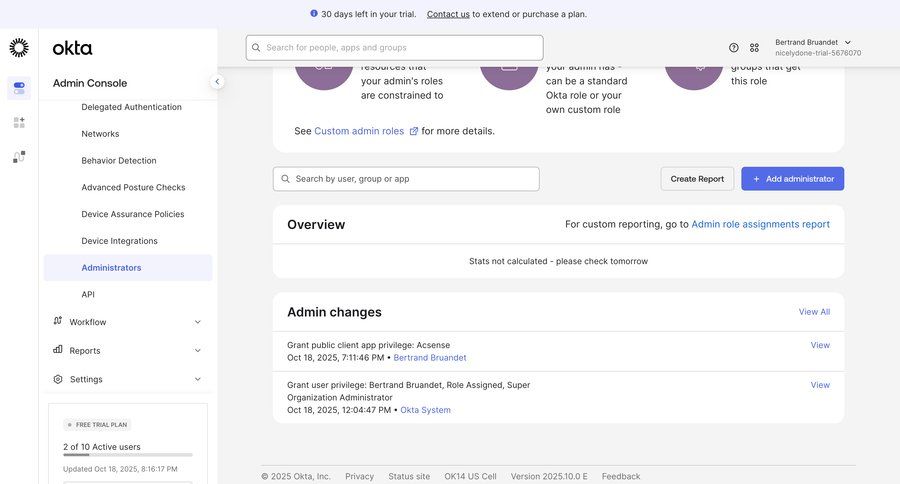900x484 pixels.
Task: Click Version 2025.10.0 E in the footer
Action: coord(549,477)
